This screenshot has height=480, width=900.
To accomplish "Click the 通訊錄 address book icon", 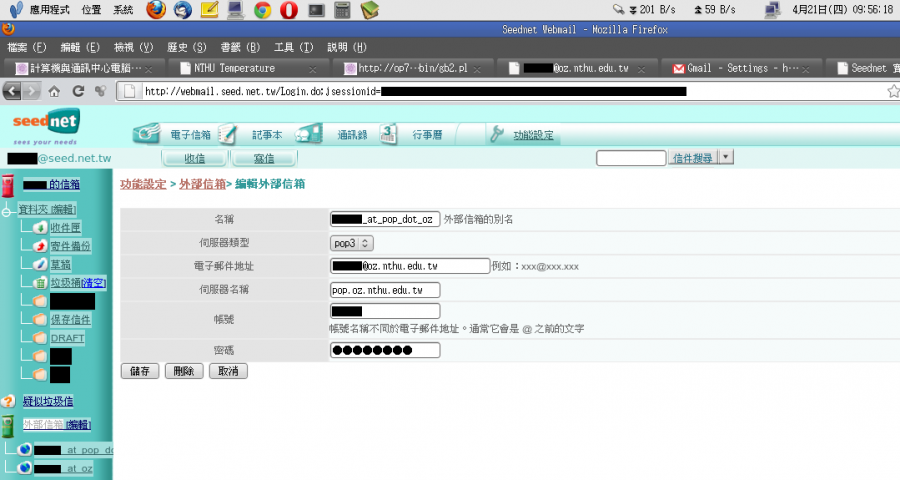I will click(x=309, y=134).
